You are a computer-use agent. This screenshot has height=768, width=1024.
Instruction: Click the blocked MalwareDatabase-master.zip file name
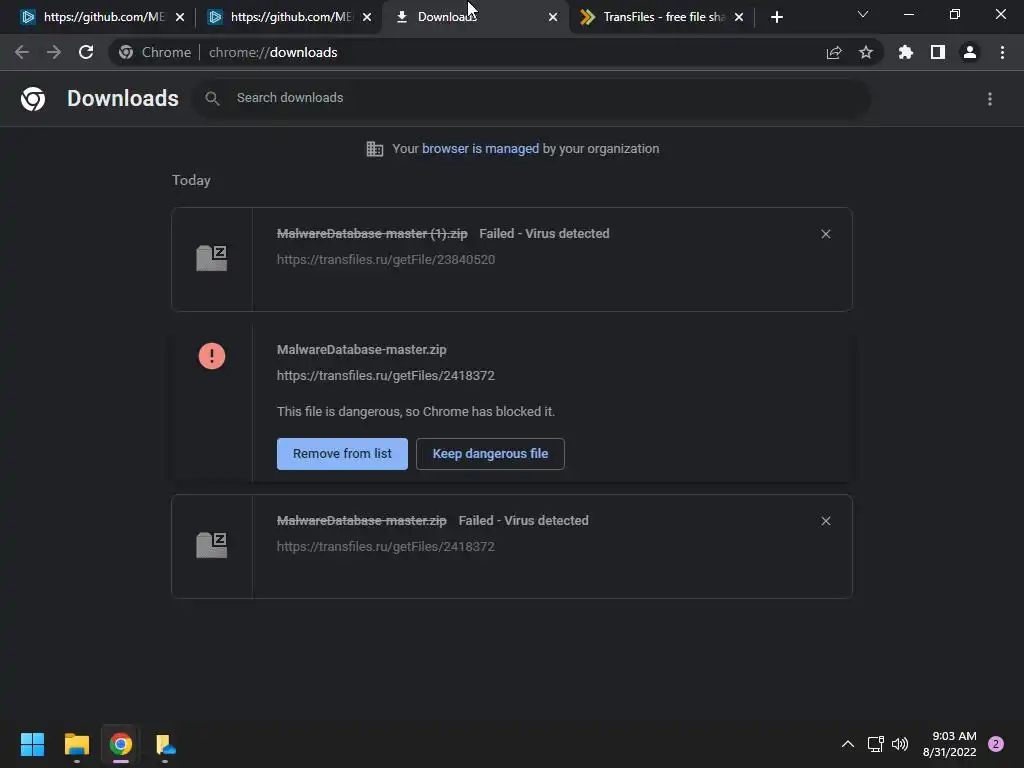(362, 349)
